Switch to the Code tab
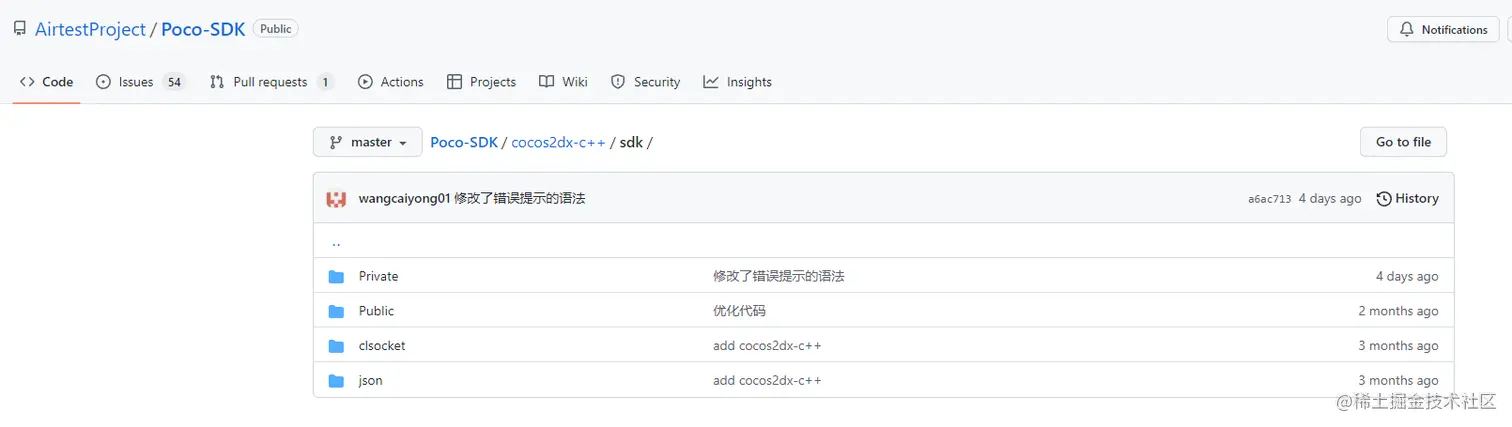Viewport: 1512px width, 427px height. (x=46, y=82)
